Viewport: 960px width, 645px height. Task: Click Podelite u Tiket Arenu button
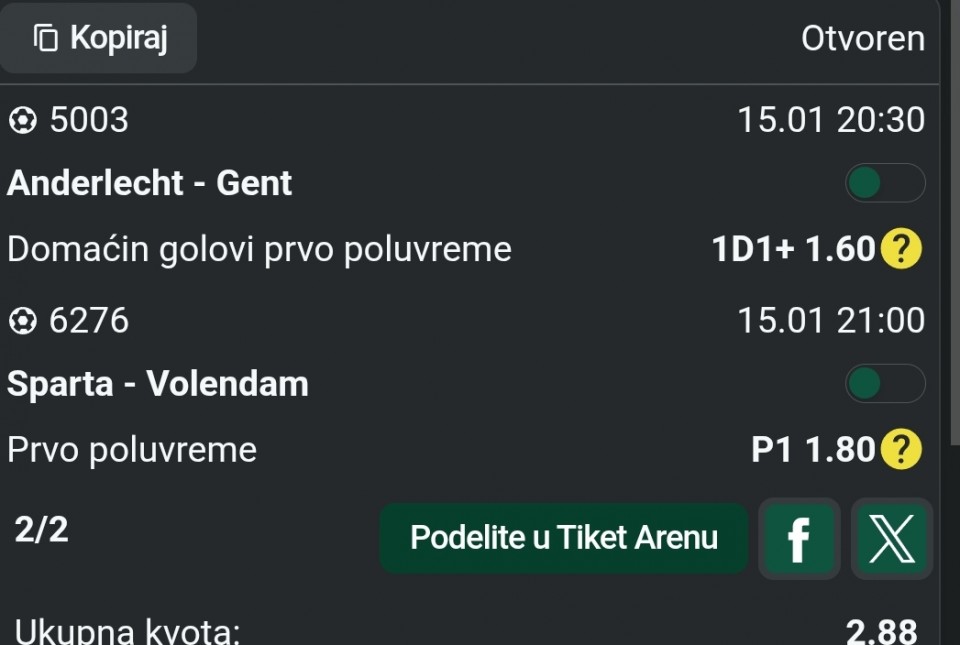pyautogui.click(x=563, y=538)
